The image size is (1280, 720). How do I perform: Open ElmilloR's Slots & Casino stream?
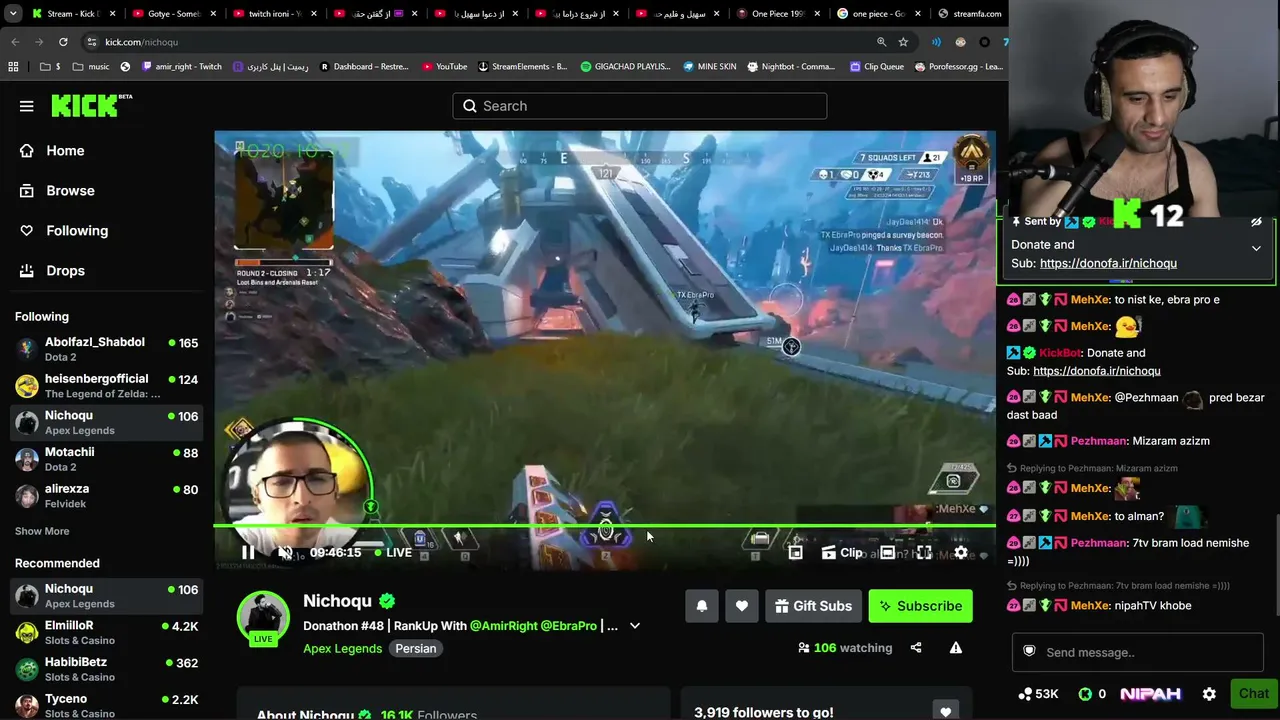coord(107,633)
